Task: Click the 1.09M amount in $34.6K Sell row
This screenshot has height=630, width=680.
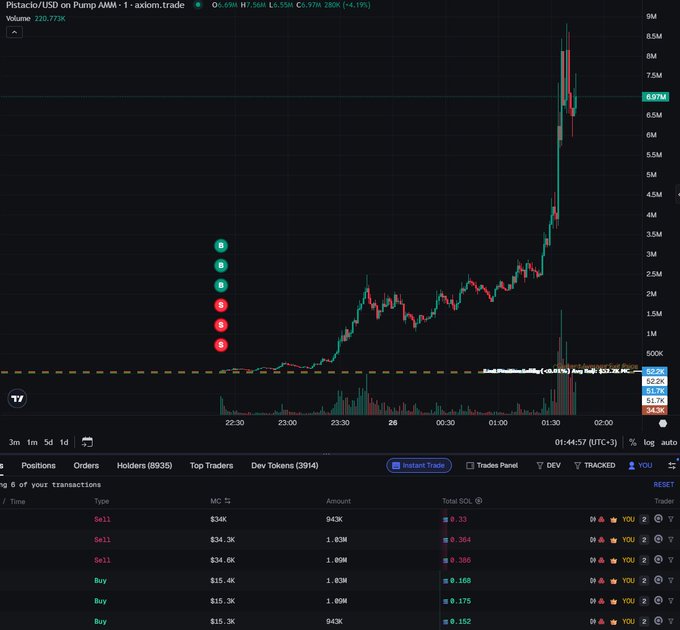Action: (x=337, y=560)
